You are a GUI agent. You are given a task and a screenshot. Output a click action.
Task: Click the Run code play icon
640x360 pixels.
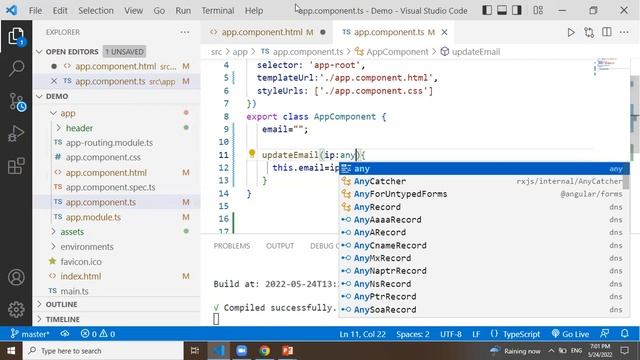coord(571,32)
